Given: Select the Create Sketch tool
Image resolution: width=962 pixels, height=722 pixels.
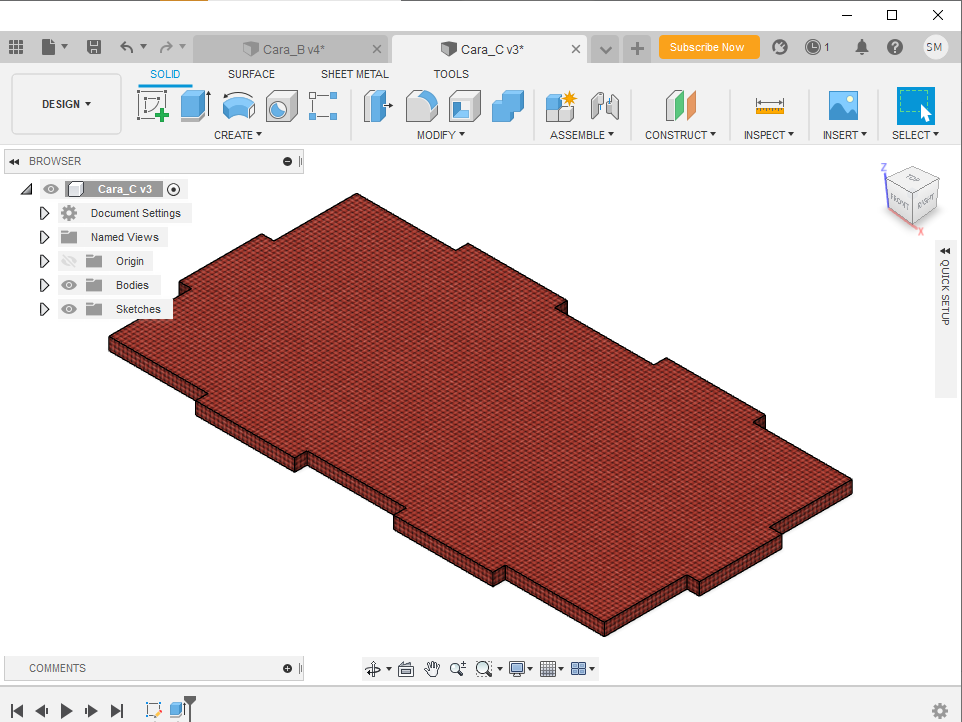Looking at the screenshot, I should point(153,106).
